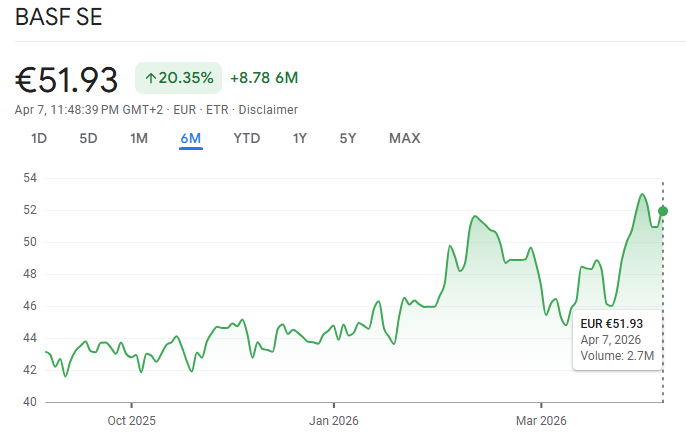Click the +8.78 6M change text
Screen dimensions: 686x441
[x=264, y=78]
